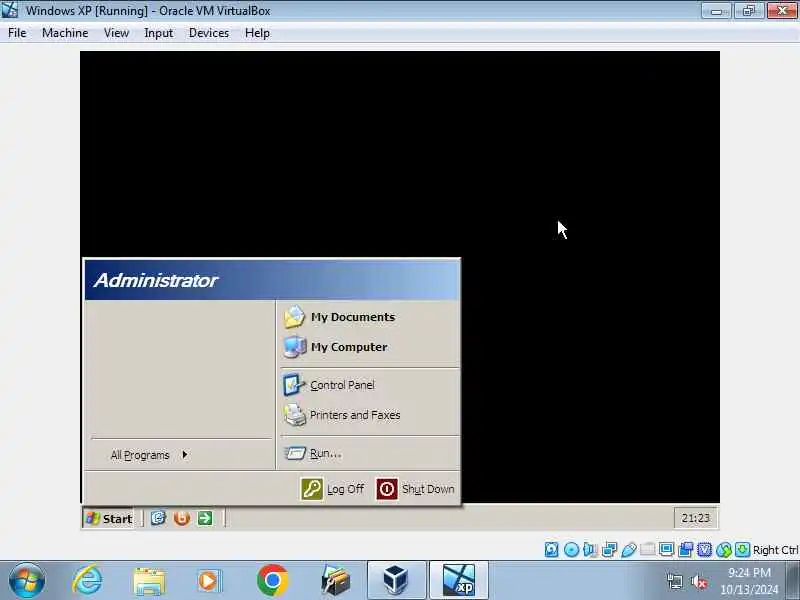Click the Right Ctrl host key label
800x600 pixels.
click(x=776, y=550)
